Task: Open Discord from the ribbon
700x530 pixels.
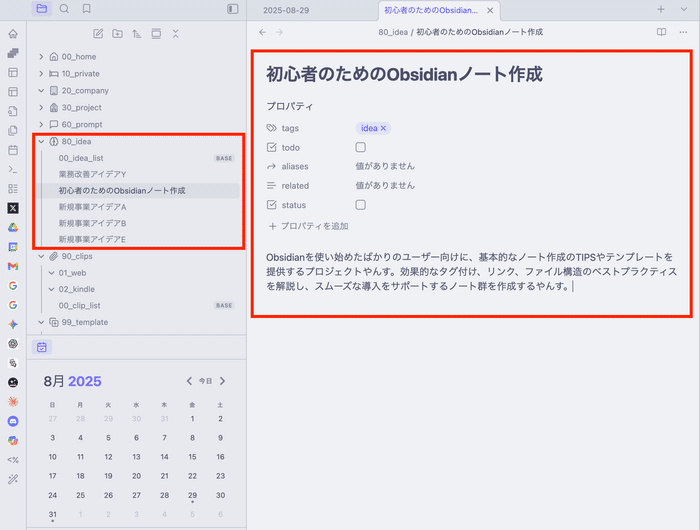Action: pyautogui.click(x=13, y=421)
